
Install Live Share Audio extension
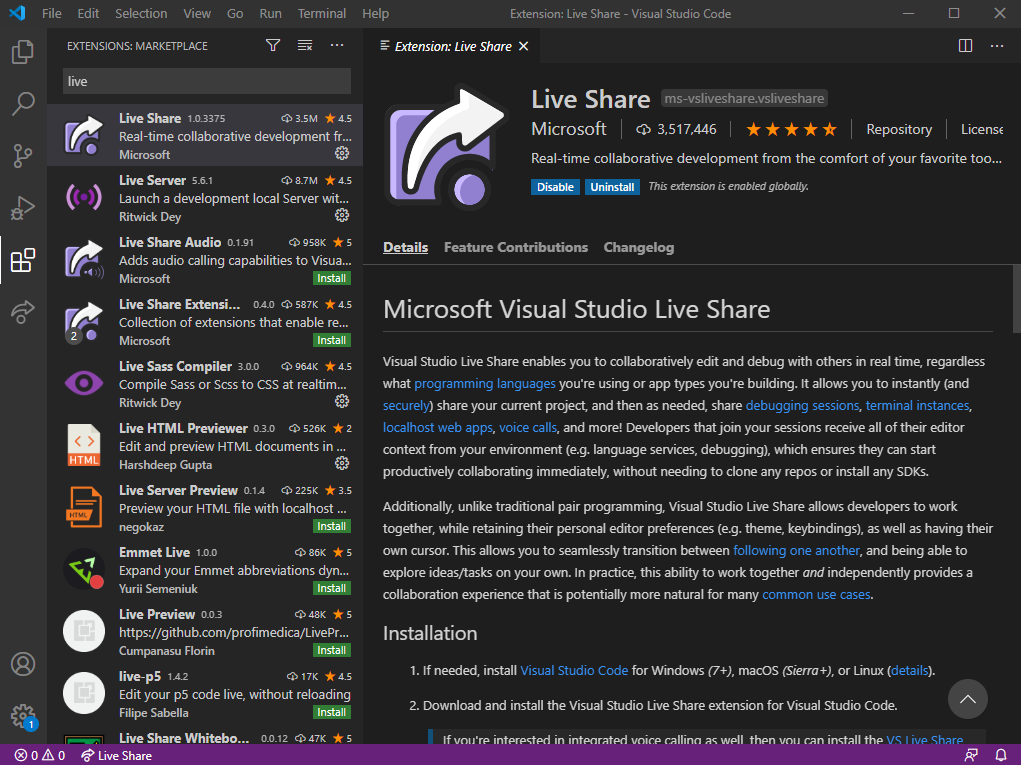click(x=331, y=278)
